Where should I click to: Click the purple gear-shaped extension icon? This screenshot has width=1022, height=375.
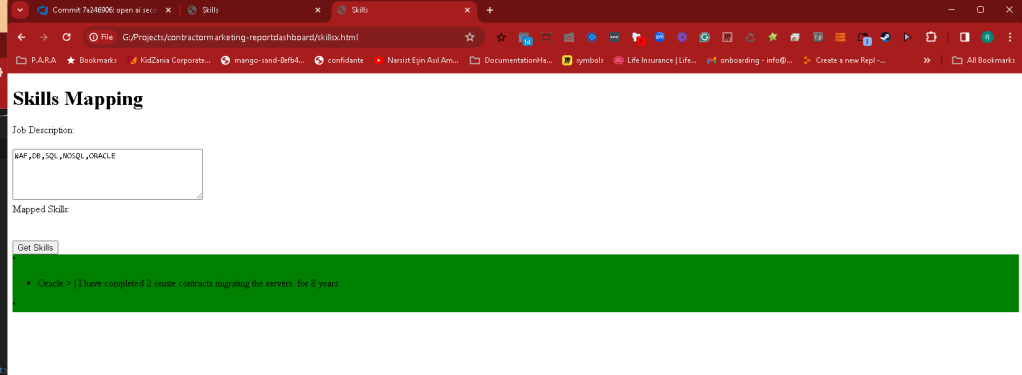[682, 37]
